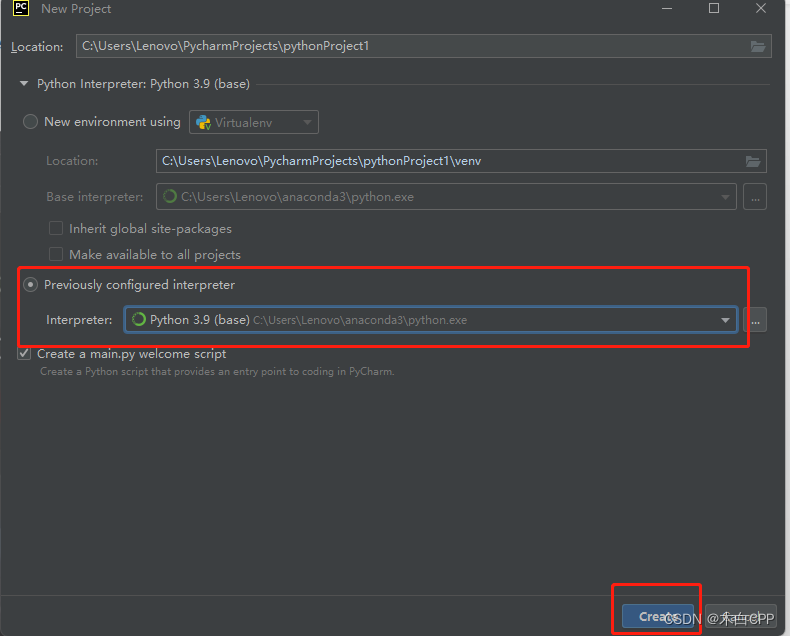Select Previously configured interpreter radio button
Image resolution: width=790 pixels, height=636 pixels.
pyautogui.click(x=30, y=285)
